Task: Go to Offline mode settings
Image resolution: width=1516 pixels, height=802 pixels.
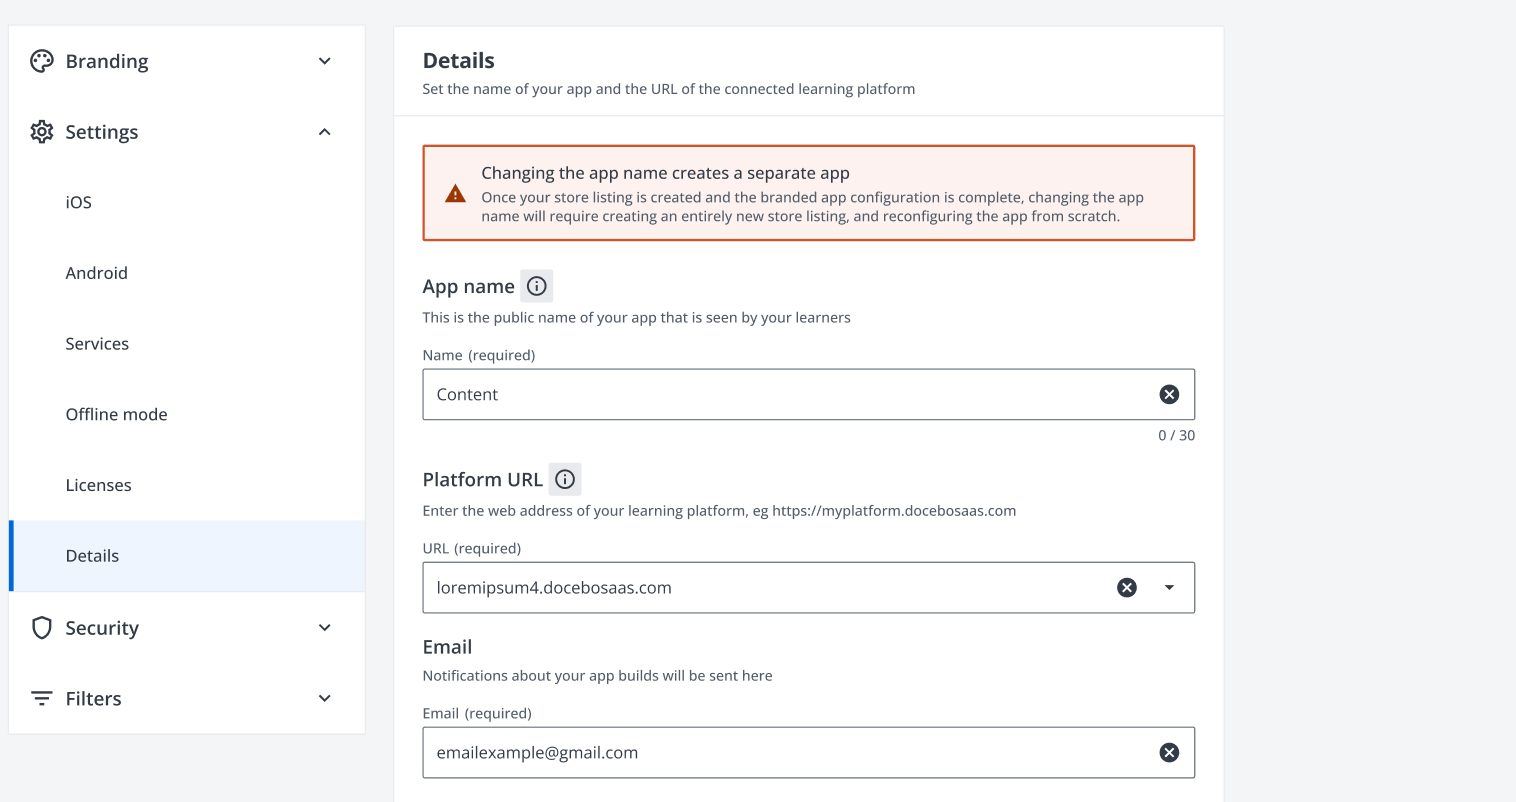Action: pos(116,415)
